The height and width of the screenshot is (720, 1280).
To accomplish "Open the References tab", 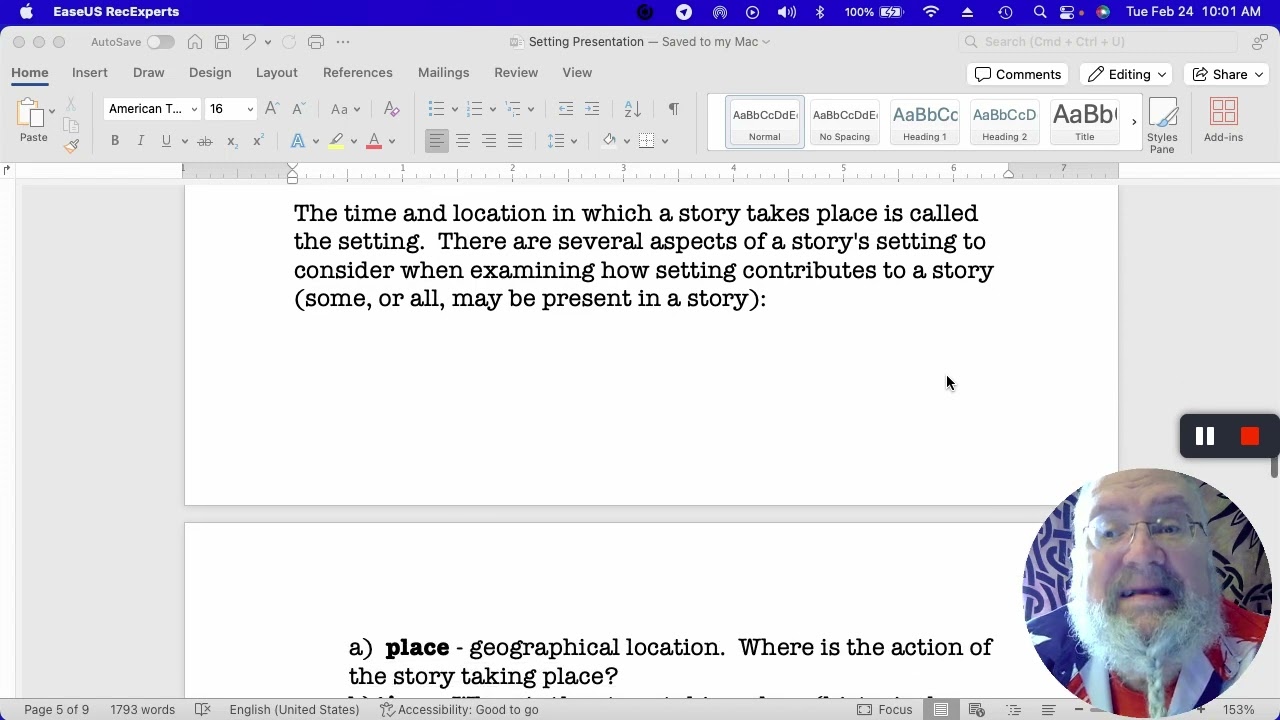I will 358,73.
